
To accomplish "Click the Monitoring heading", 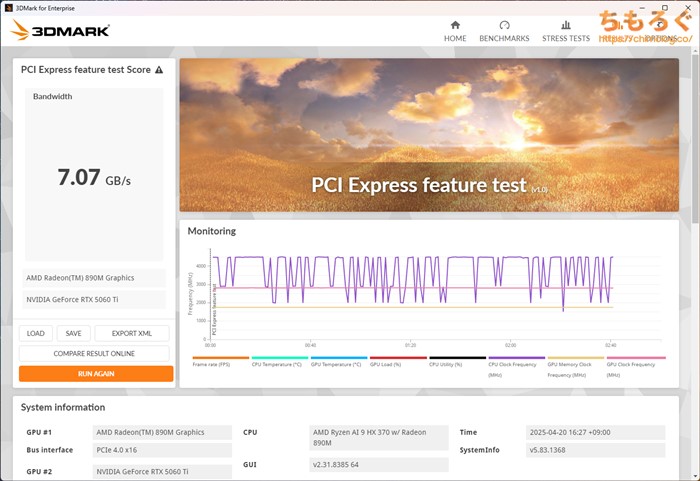I will pyautogui.click(x=212, y=231).
